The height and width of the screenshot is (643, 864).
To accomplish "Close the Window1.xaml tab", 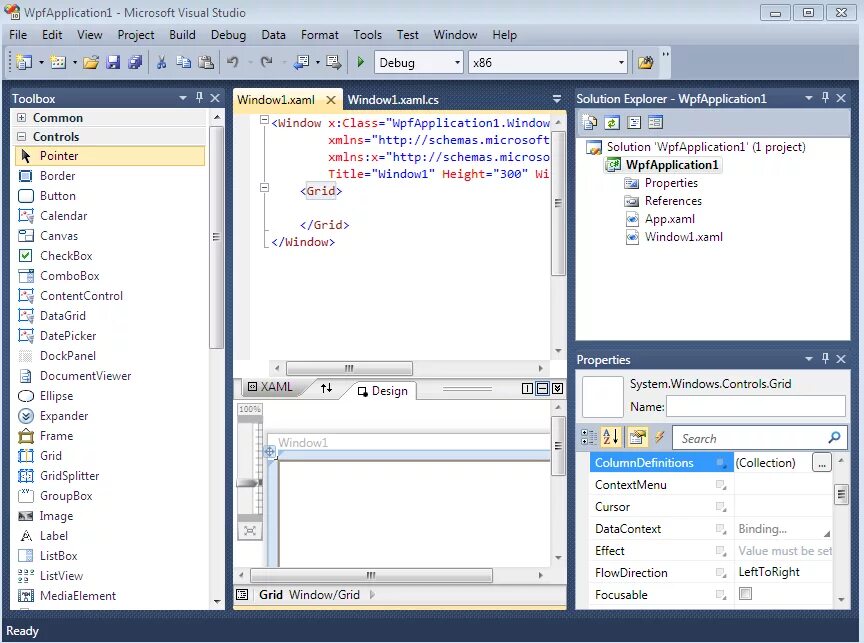I will click(x=331, y=100).
